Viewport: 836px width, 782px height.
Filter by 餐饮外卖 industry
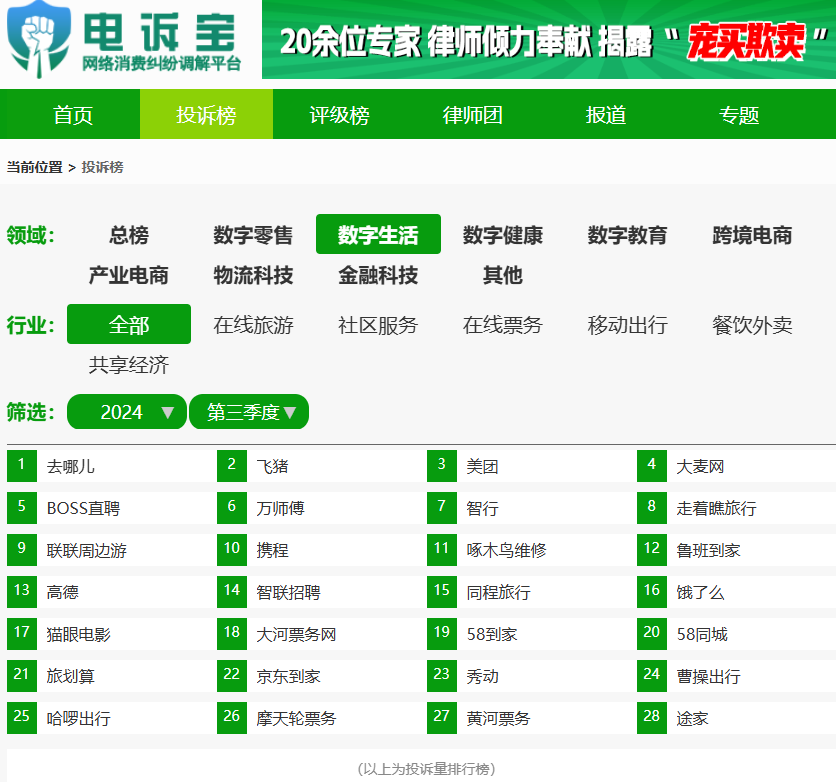point(752,325)
